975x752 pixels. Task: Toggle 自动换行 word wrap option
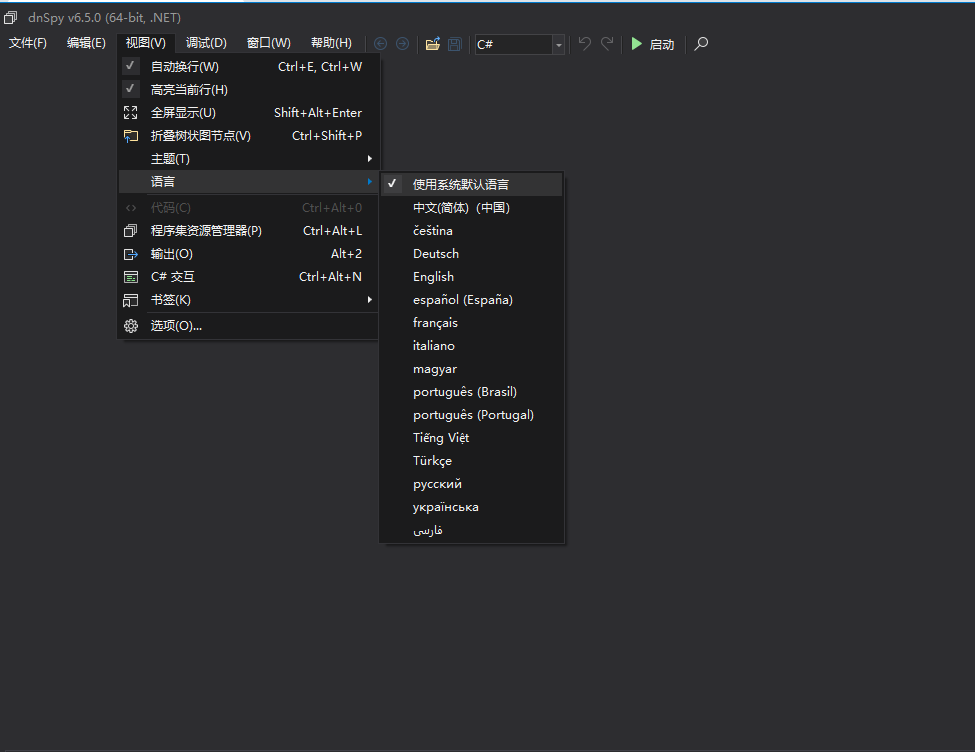[184, 67]
